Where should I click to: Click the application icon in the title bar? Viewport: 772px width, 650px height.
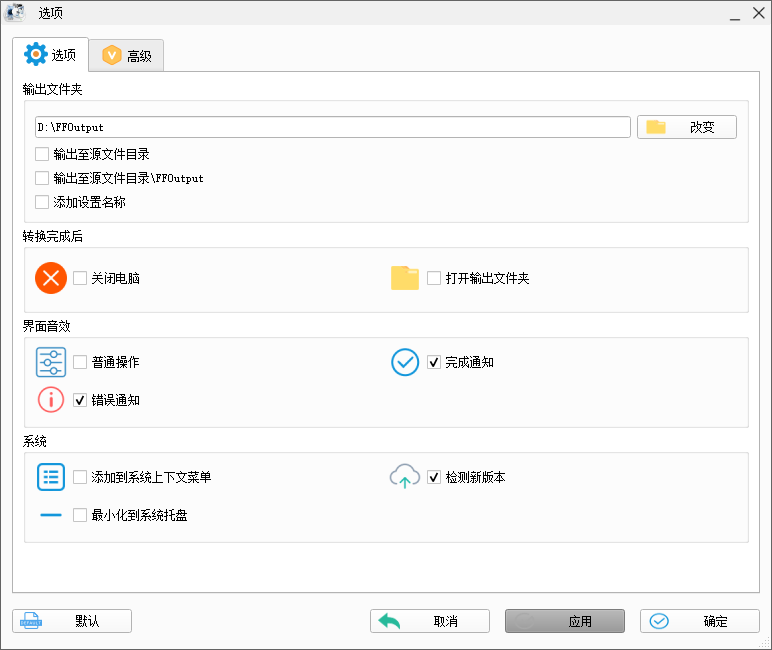pyautogui.click(x=15, y=12)
